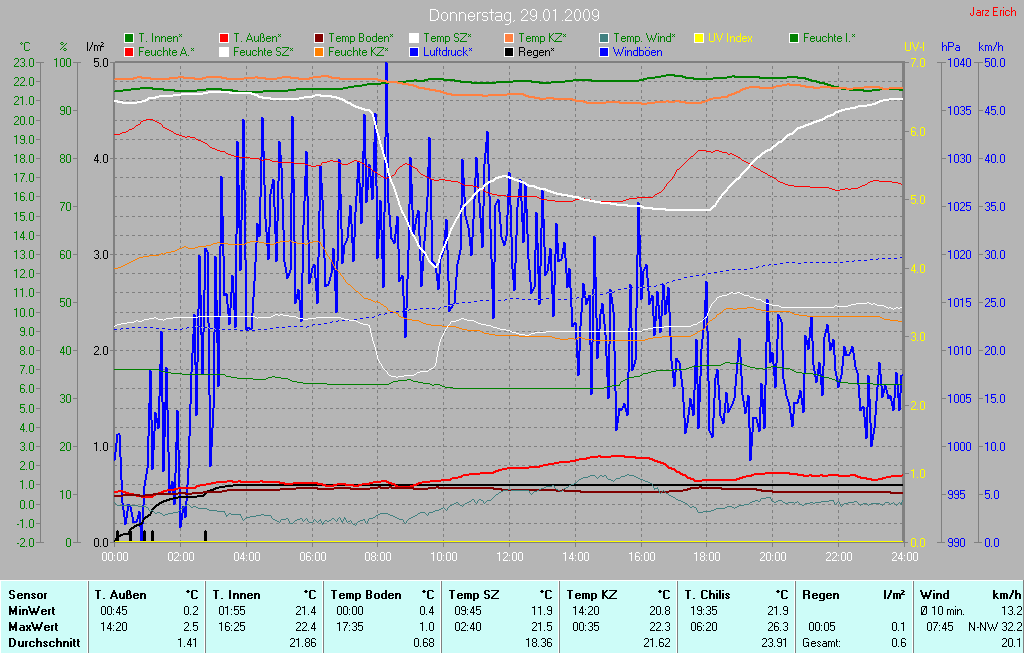Click the Temp KZ max time '00:35'
The width and height of the screenshot is (1024, 653).
coord(587,627)
